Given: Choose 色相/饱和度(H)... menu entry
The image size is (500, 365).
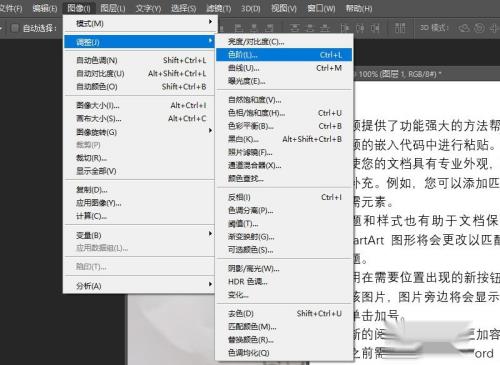Looking at the screenshot, I should click(x=284, y=113).
